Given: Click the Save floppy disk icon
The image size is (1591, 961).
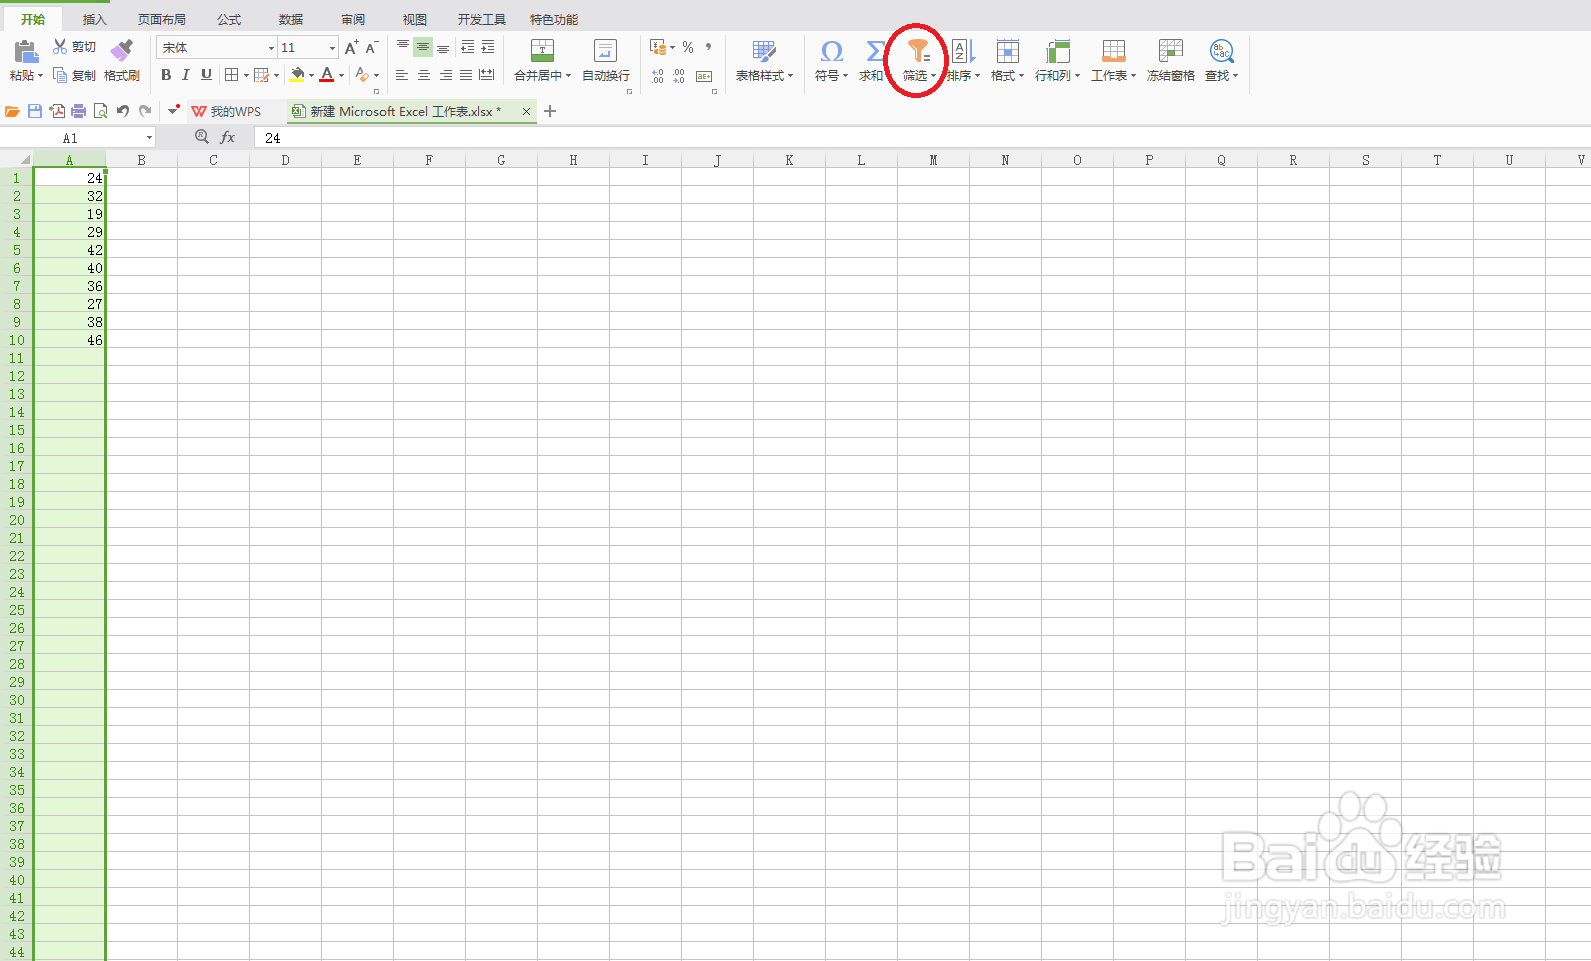Looking at the screenshot, I should (x=35, y=111).
